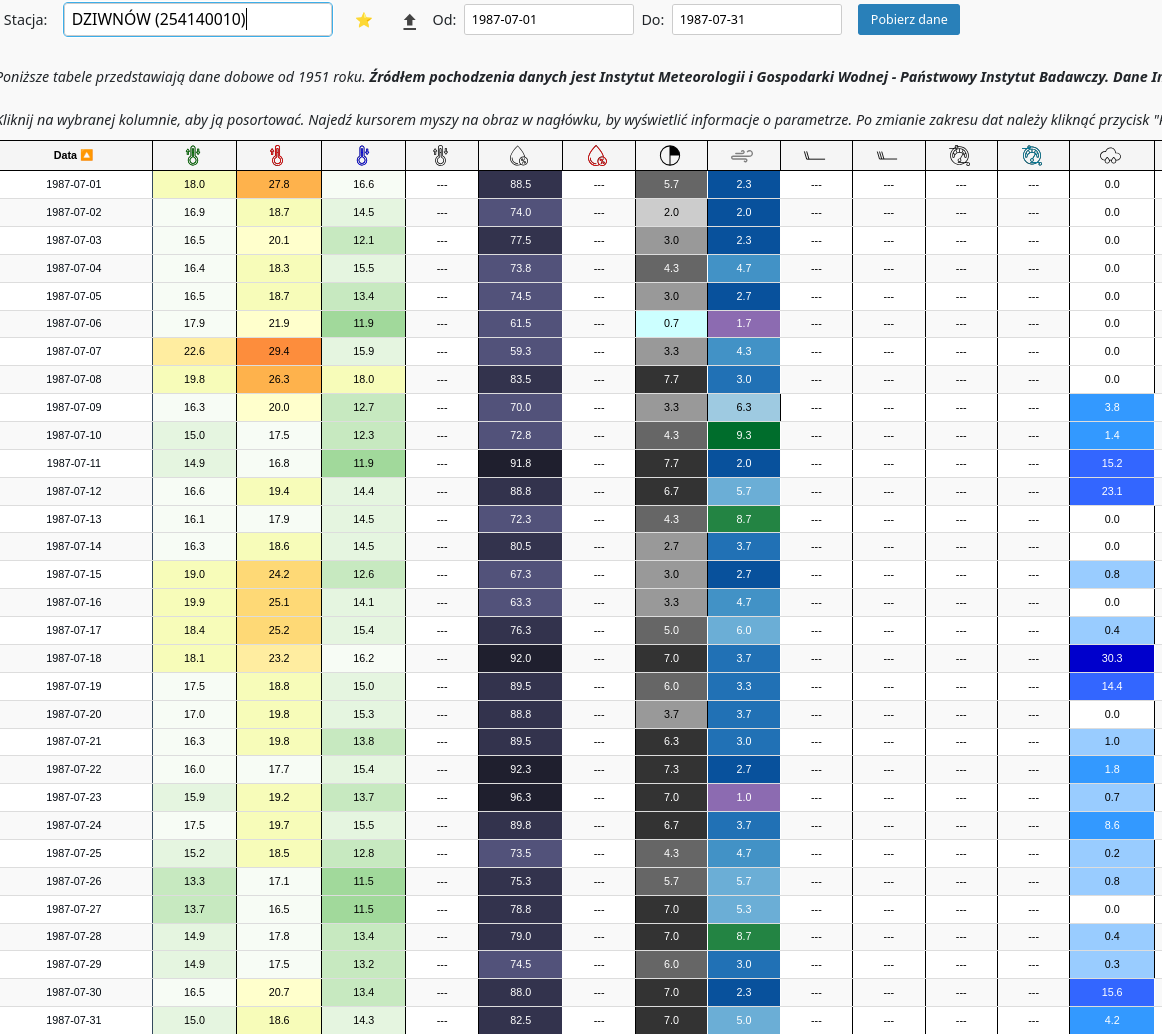Viewport: 1162px width, 1034px height.
Task: Click precipitation value 8.6 on 1987-07-24
Action: coord(1112,825)
